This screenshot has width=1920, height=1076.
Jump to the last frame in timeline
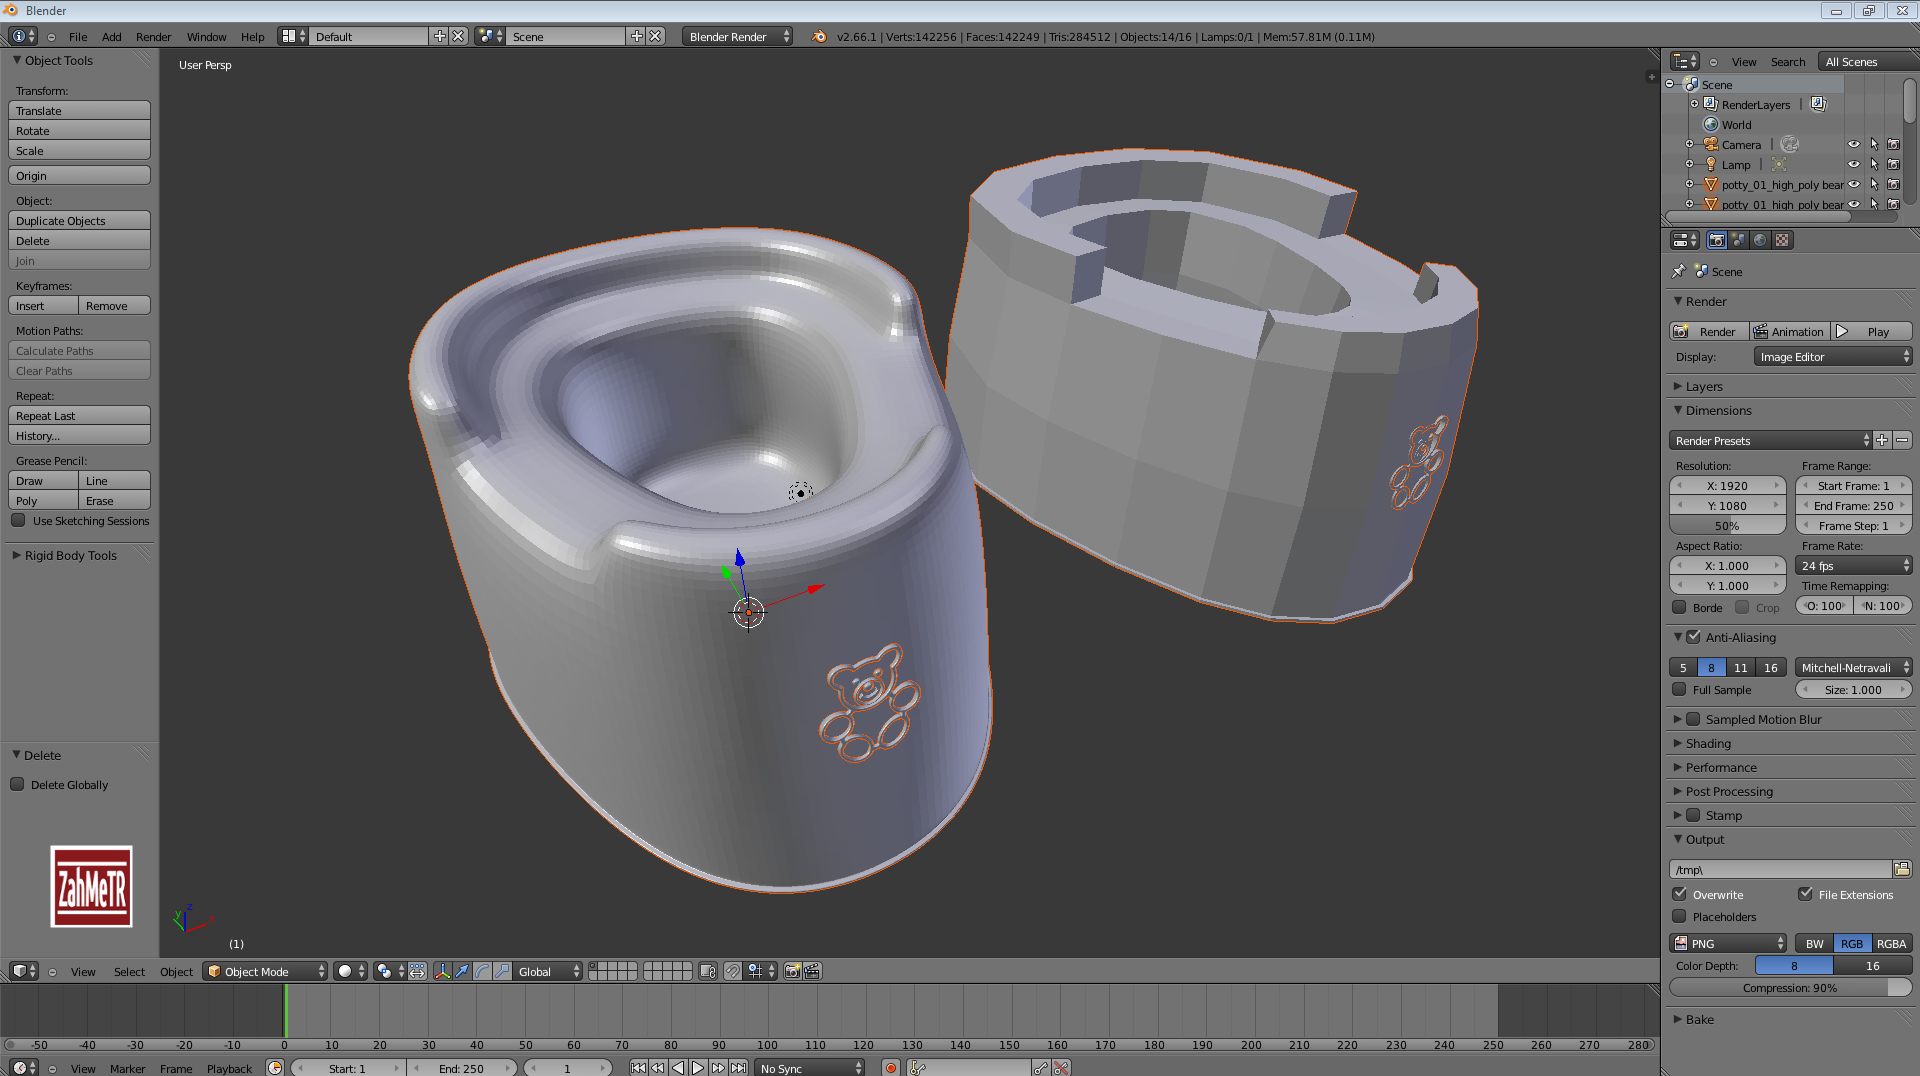(x=738, y=1068)
